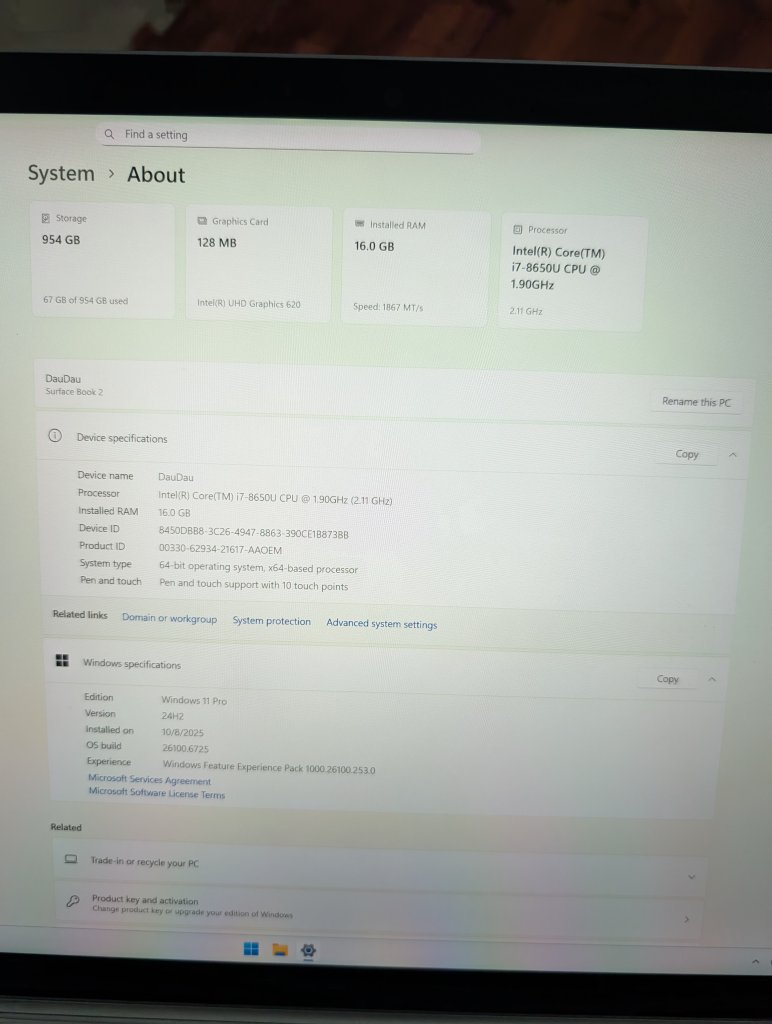The width and height of the screenshot is (772, 1024).
Task: Copy the Device specifications
Action: coord(687,454)
